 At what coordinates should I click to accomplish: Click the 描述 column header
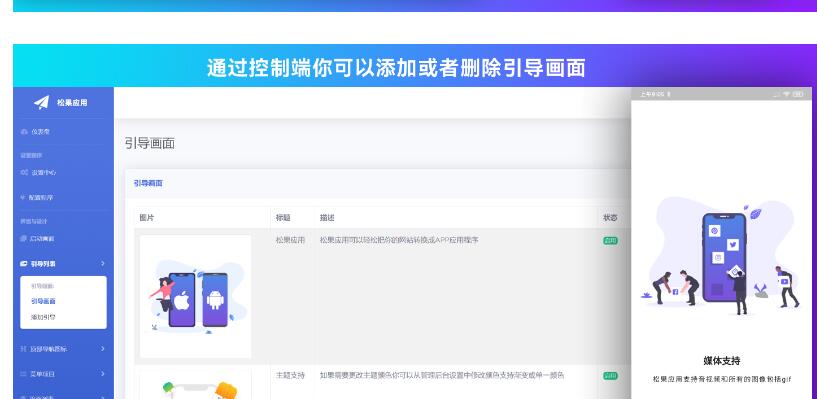327,218
